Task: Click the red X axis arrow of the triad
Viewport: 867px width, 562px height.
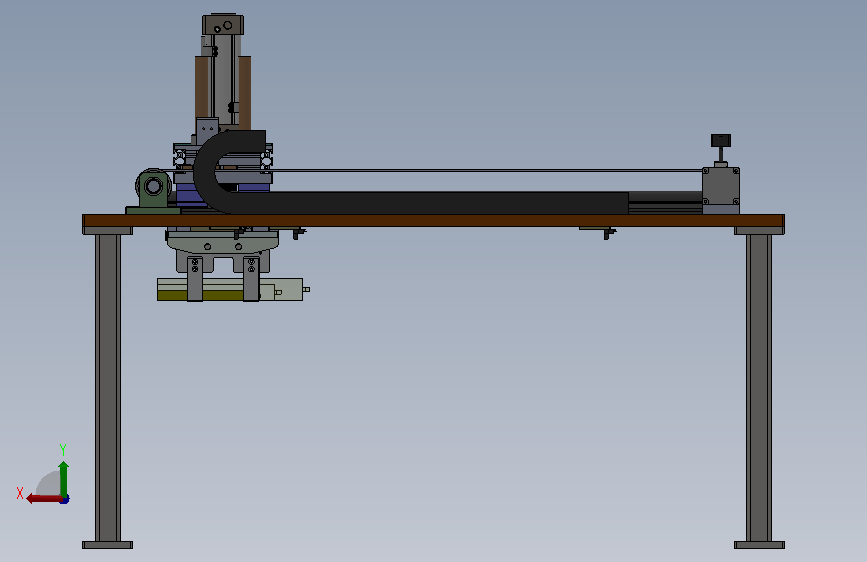Action: click(x=44, y=499)
